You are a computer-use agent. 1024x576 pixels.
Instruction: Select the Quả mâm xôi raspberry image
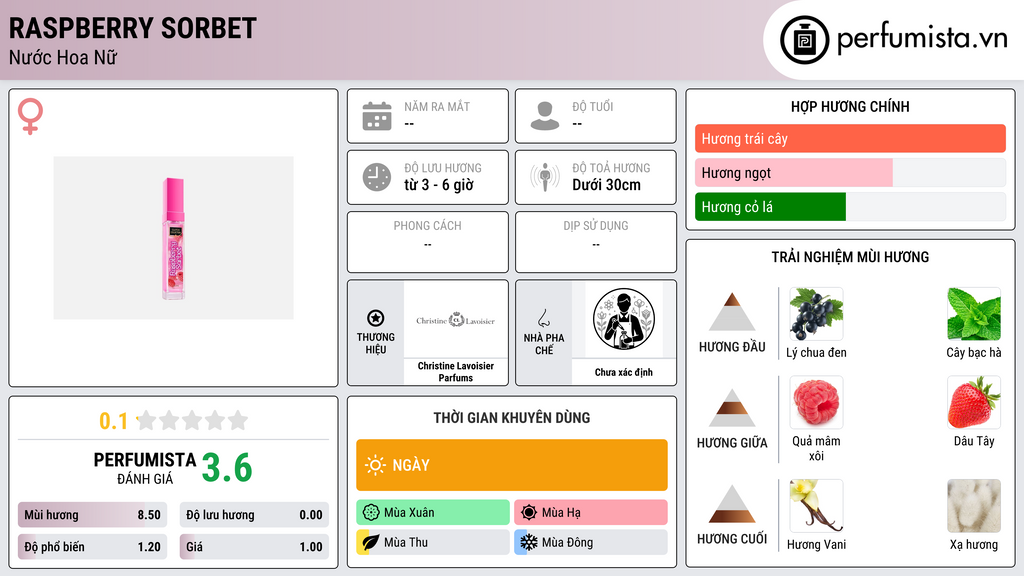816,402
